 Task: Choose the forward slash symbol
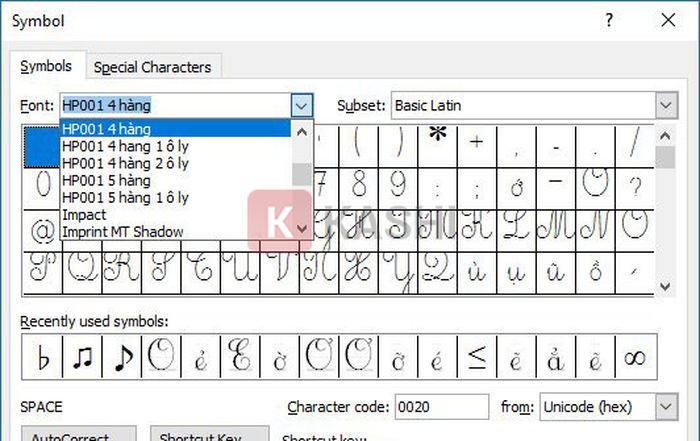click(634, 146)
